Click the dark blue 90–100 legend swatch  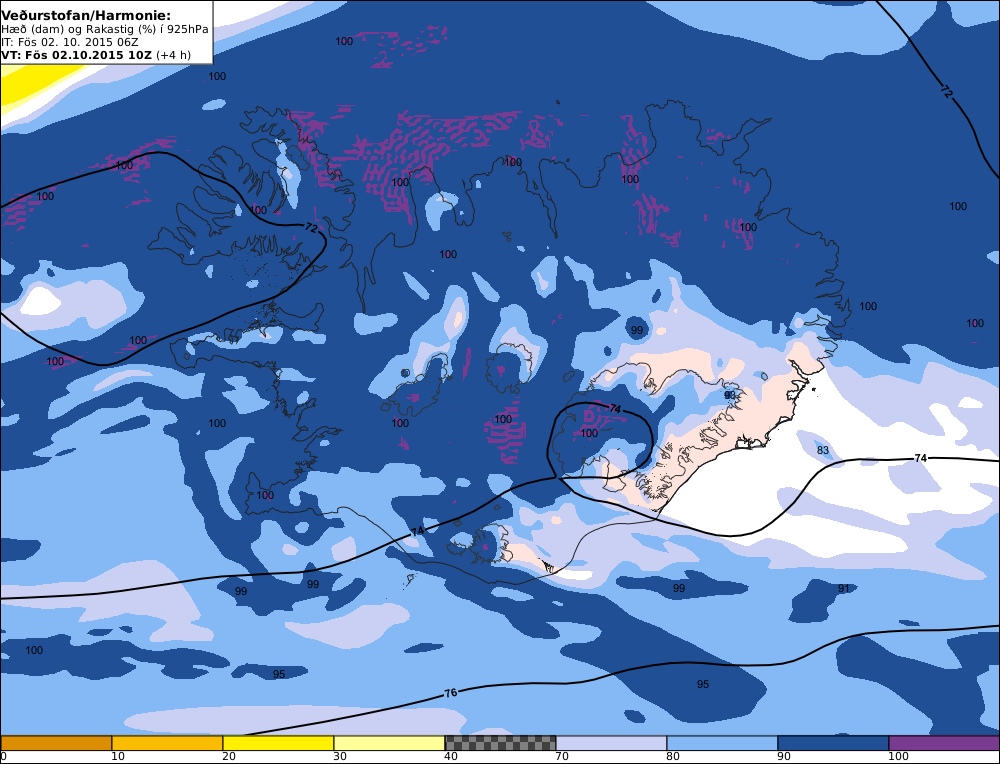833,743
